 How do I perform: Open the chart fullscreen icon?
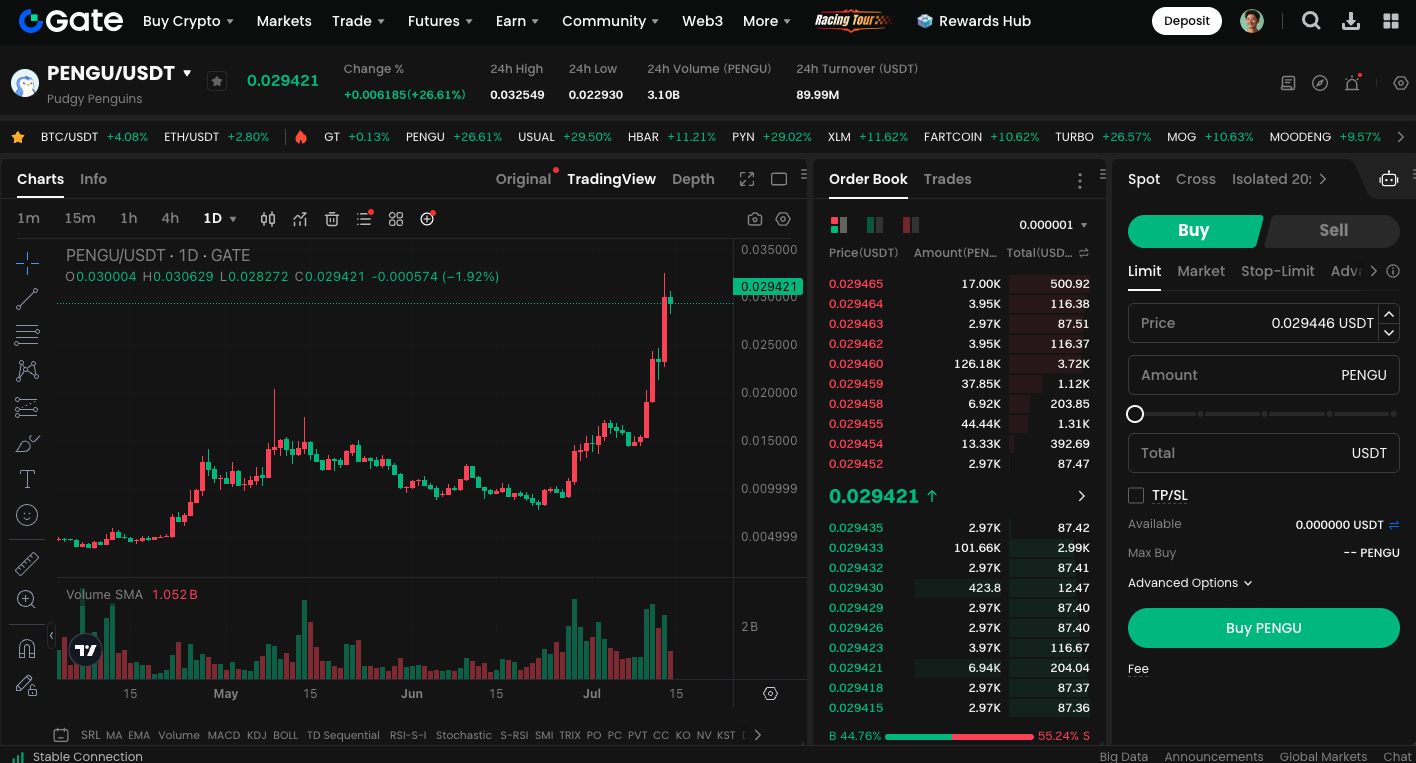click(x=747, y=179)
